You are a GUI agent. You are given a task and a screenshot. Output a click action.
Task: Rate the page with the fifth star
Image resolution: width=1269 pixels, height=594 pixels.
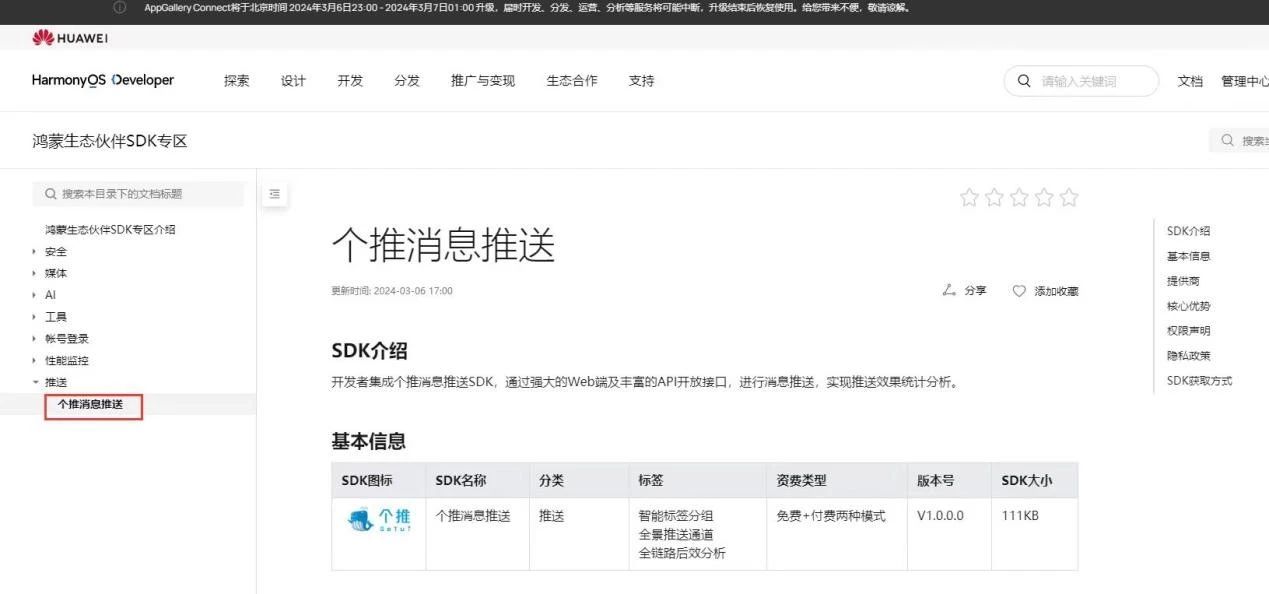pyautogui.click(x=1069, y=197)
